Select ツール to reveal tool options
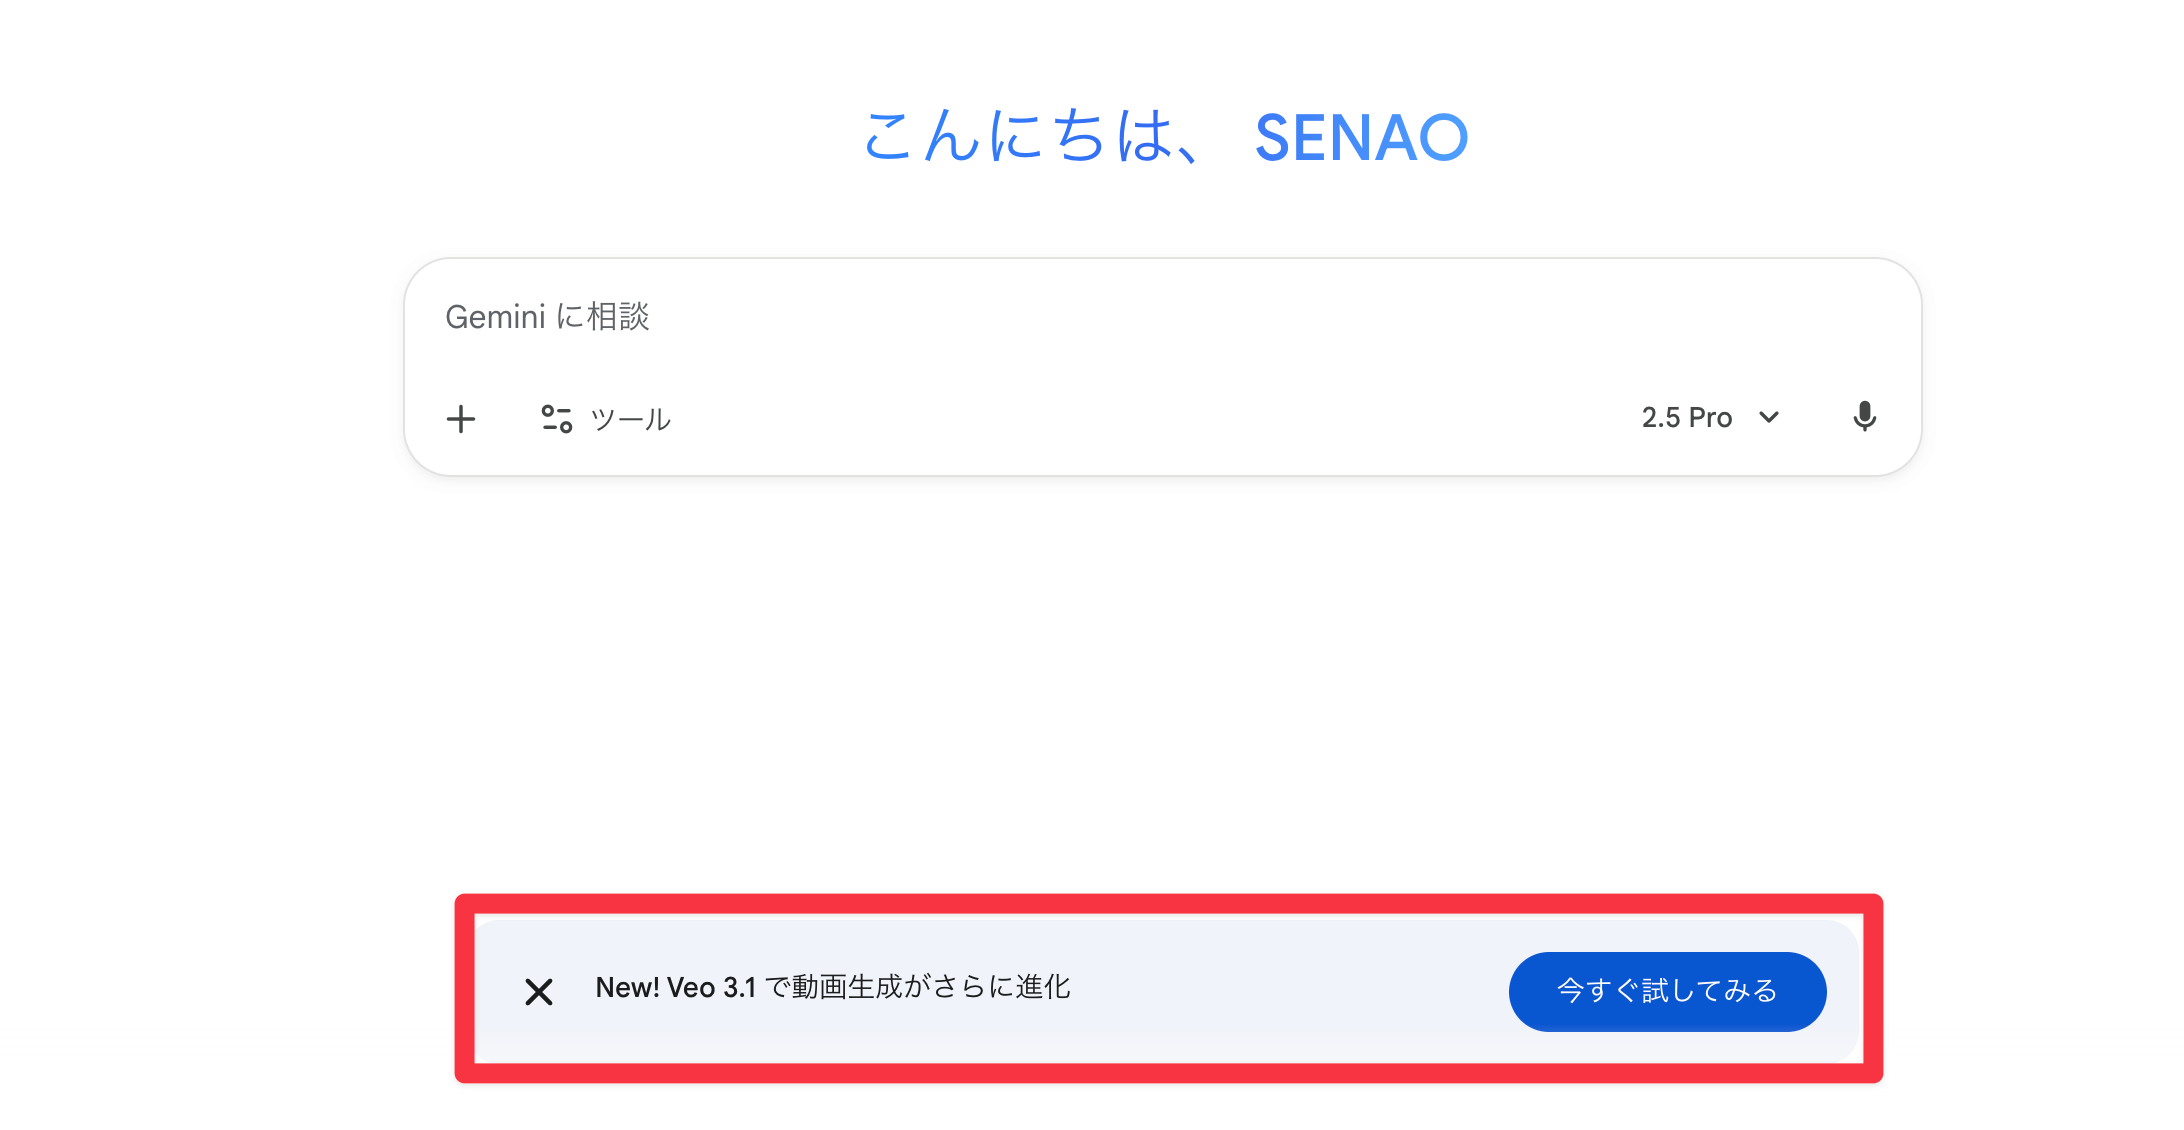This screenshot has height=1130, width=2184. [630, 418]
